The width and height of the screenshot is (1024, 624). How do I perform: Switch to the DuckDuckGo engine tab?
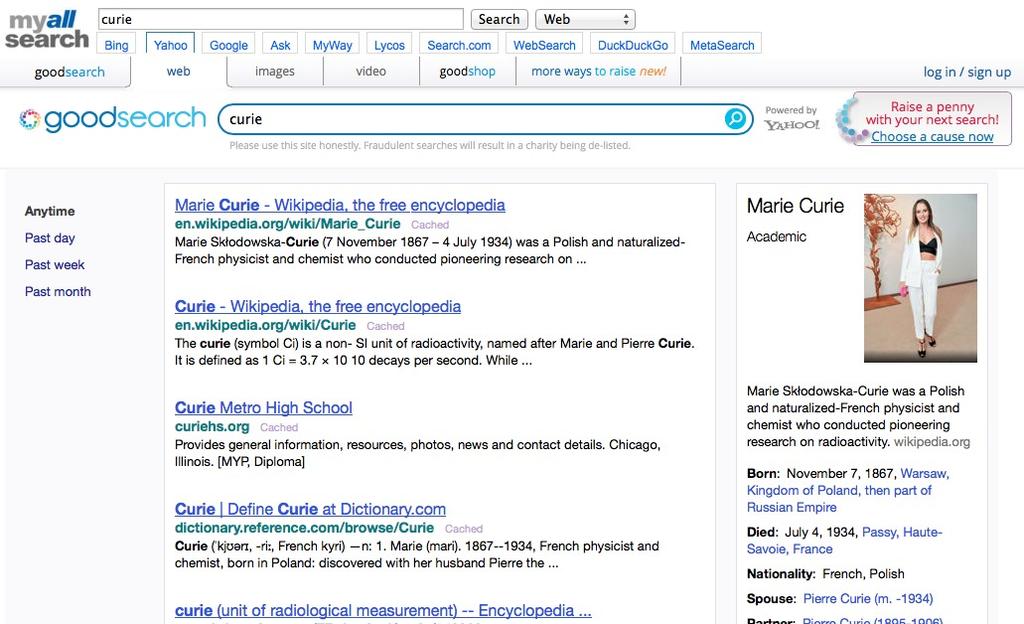[633, 45]
